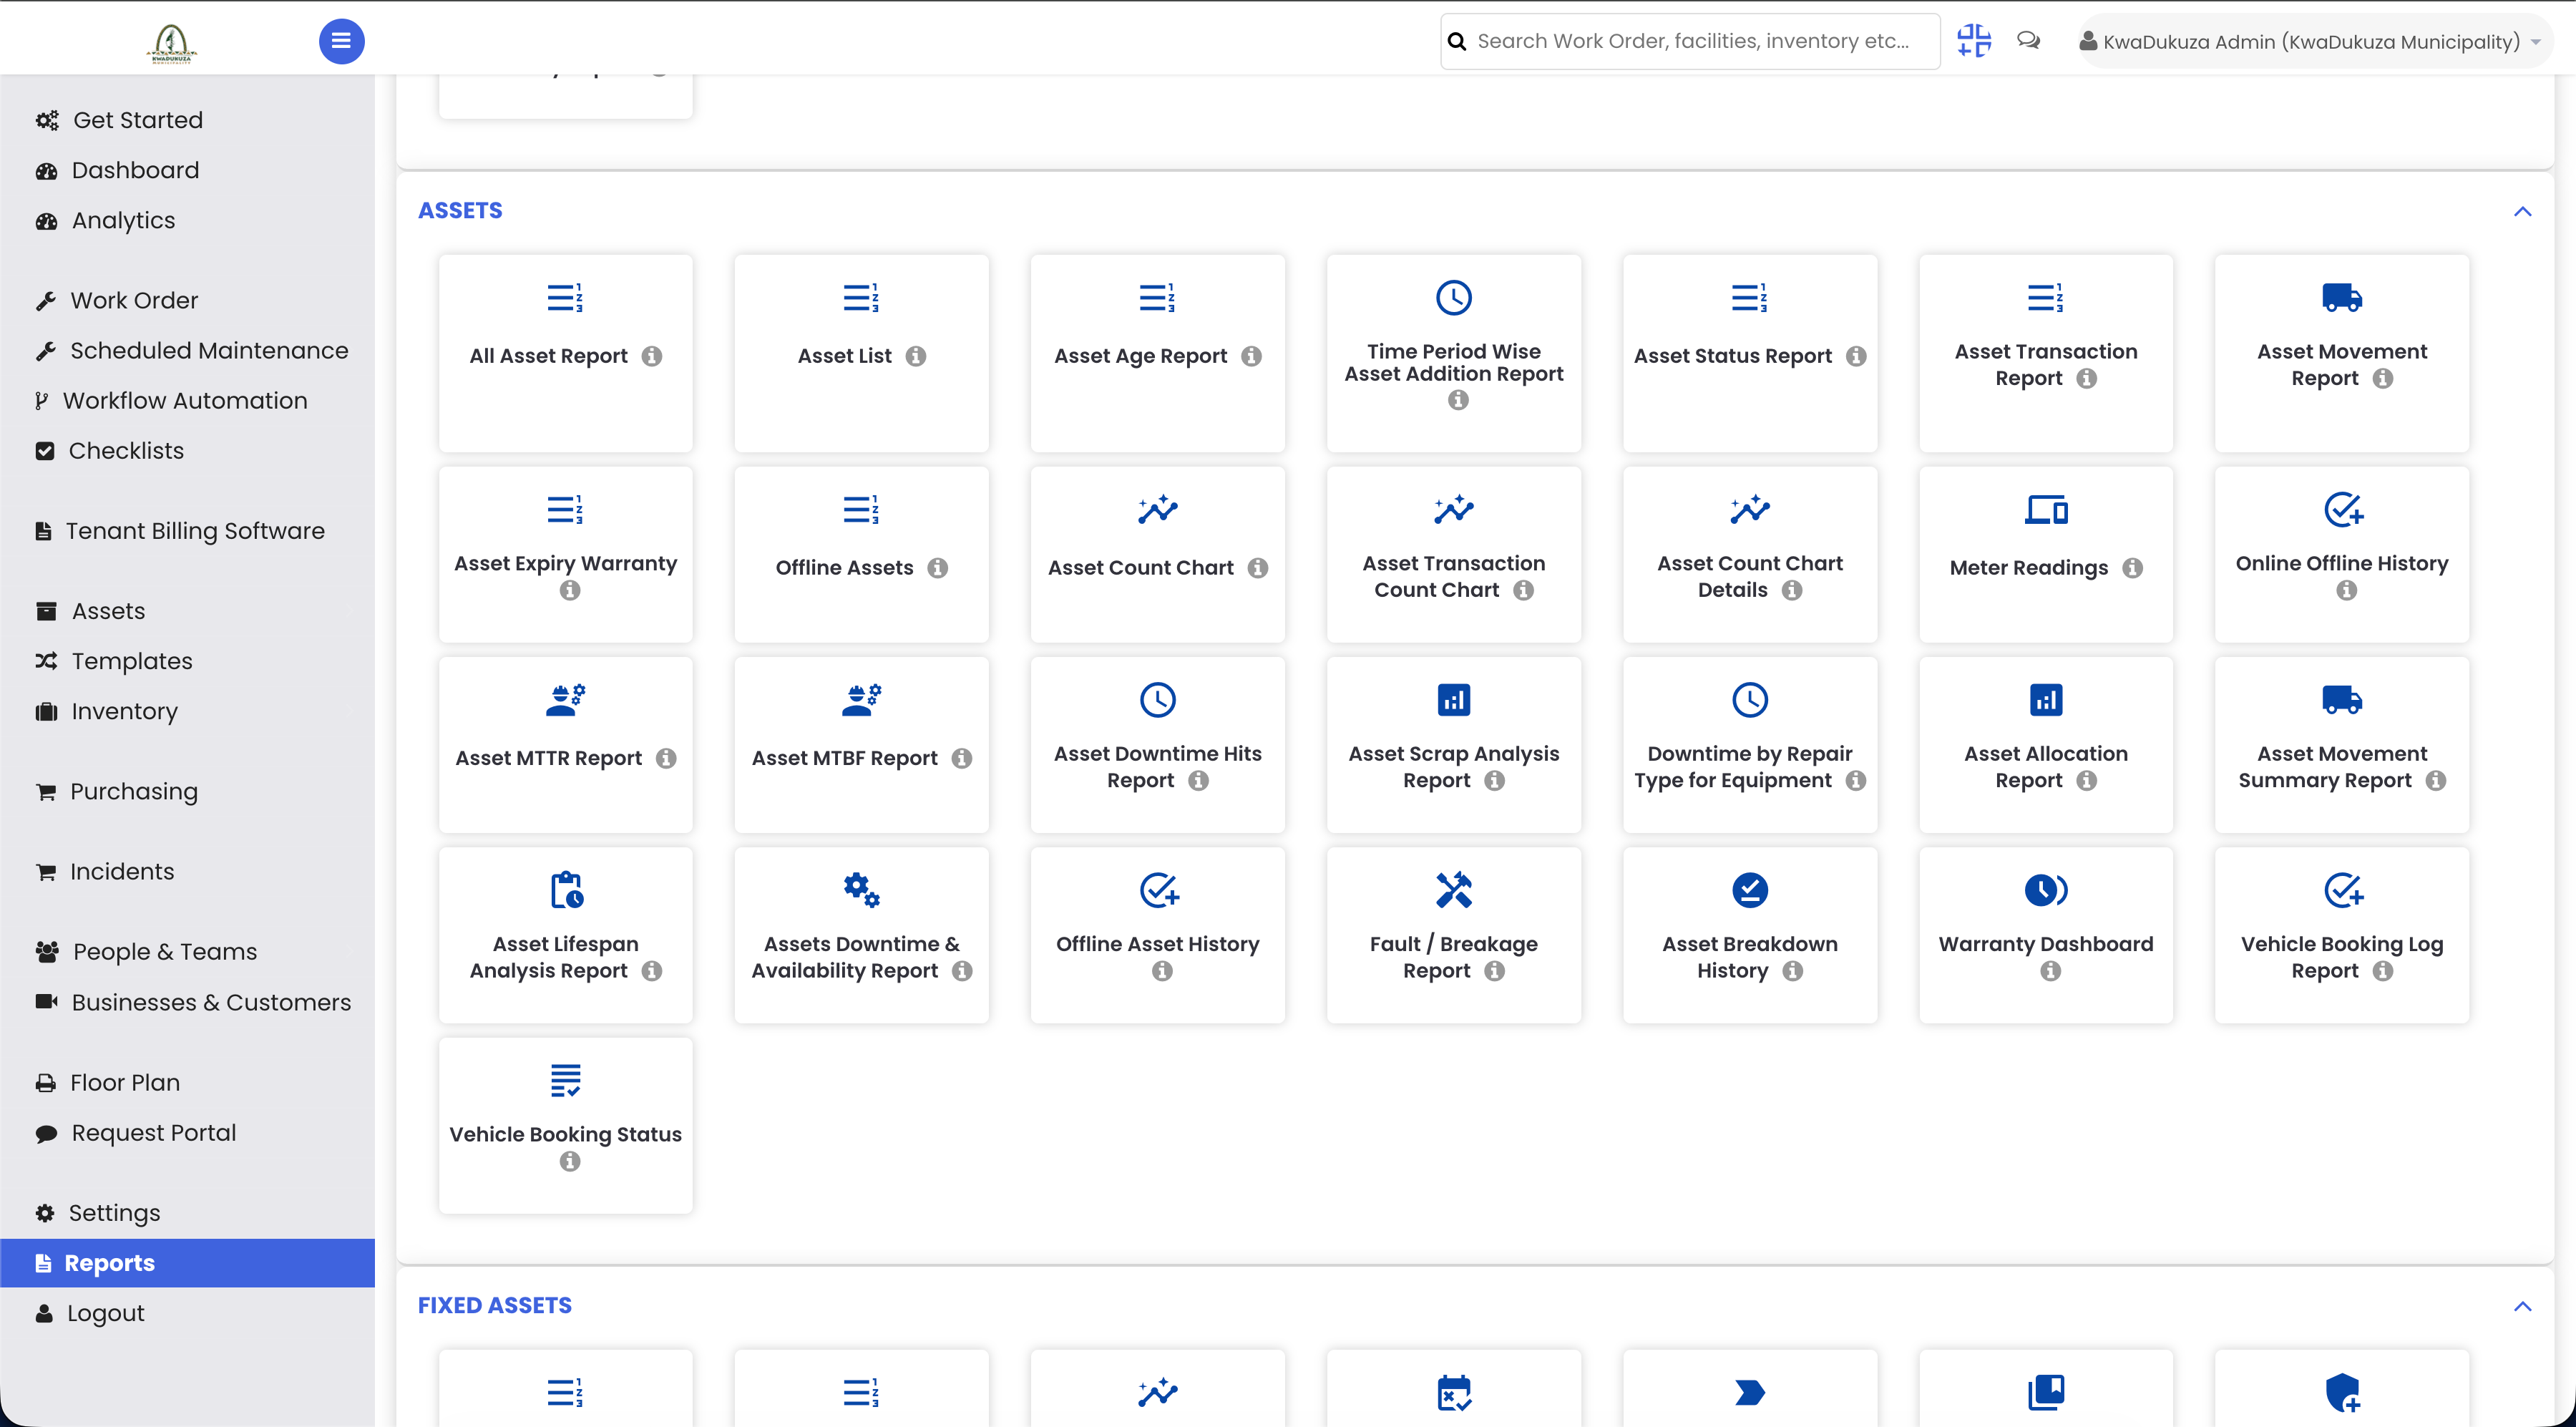Open the Asset Count Chart Details card

(1749, 554)
